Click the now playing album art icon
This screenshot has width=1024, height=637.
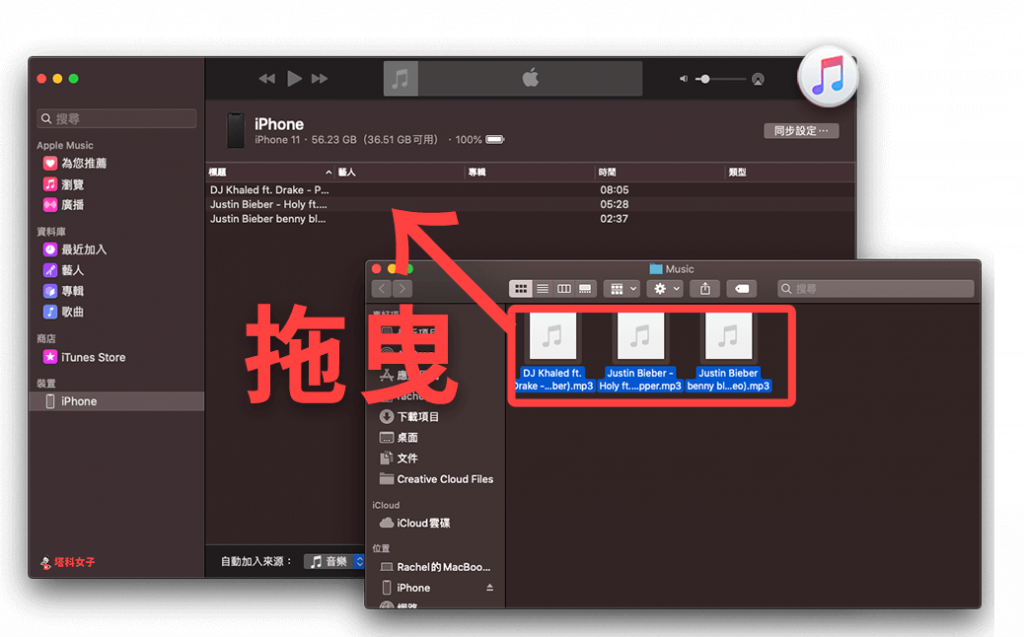[400, 79]
